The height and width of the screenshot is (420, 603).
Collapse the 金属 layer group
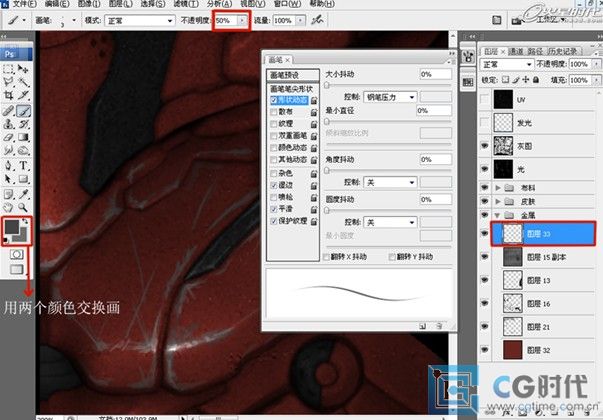pos(497,215)
